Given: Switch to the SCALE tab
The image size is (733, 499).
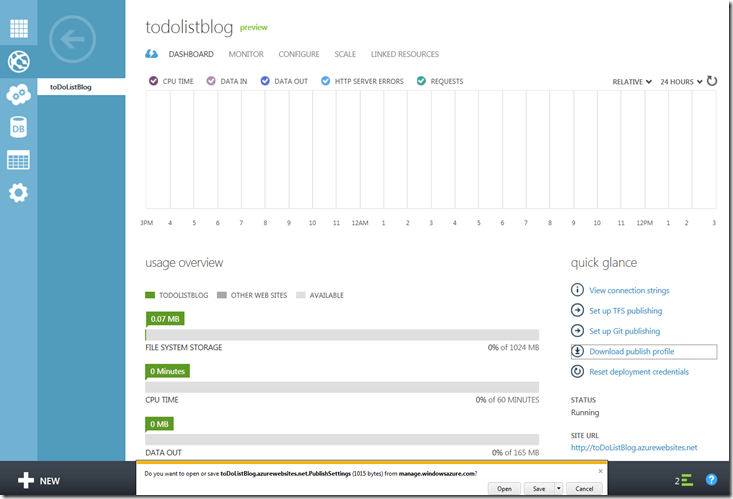Looking at the screenshot, I should (345, 54).
